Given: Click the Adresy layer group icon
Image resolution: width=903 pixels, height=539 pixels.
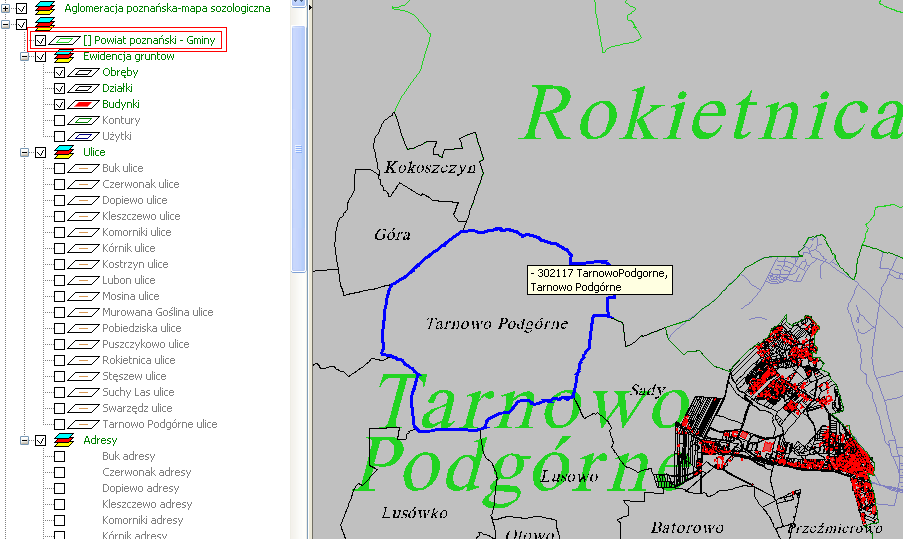Looking at the screenshot, I should (x=64, y=440).
